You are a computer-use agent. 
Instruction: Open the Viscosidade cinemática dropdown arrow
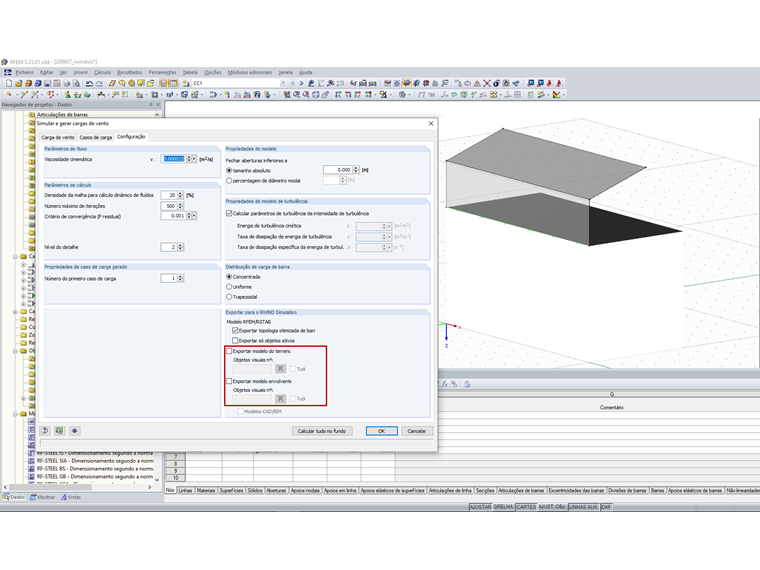[x=194, y=159]
